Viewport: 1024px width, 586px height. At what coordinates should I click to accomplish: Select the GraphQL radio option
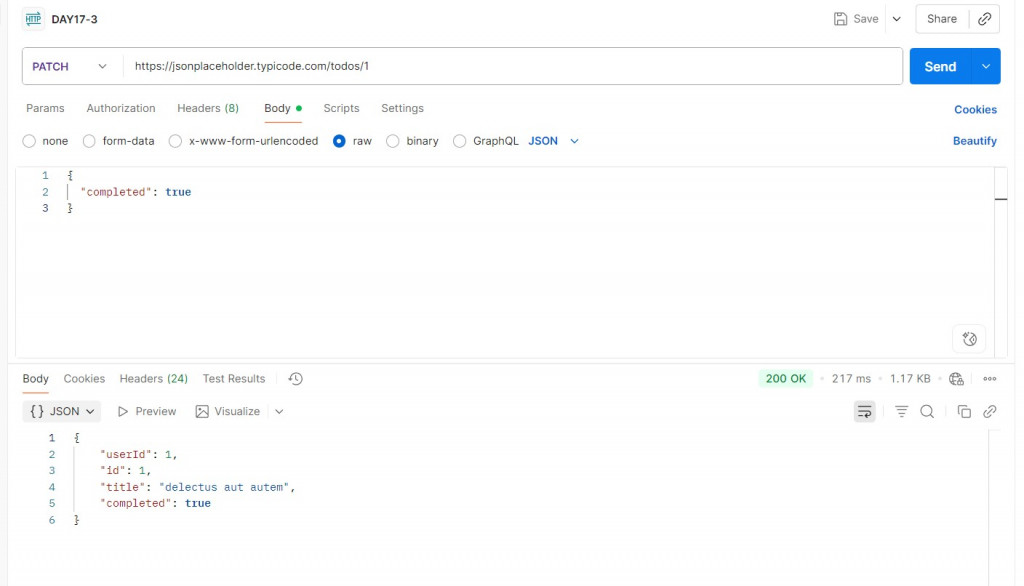[x=460, y=141]
